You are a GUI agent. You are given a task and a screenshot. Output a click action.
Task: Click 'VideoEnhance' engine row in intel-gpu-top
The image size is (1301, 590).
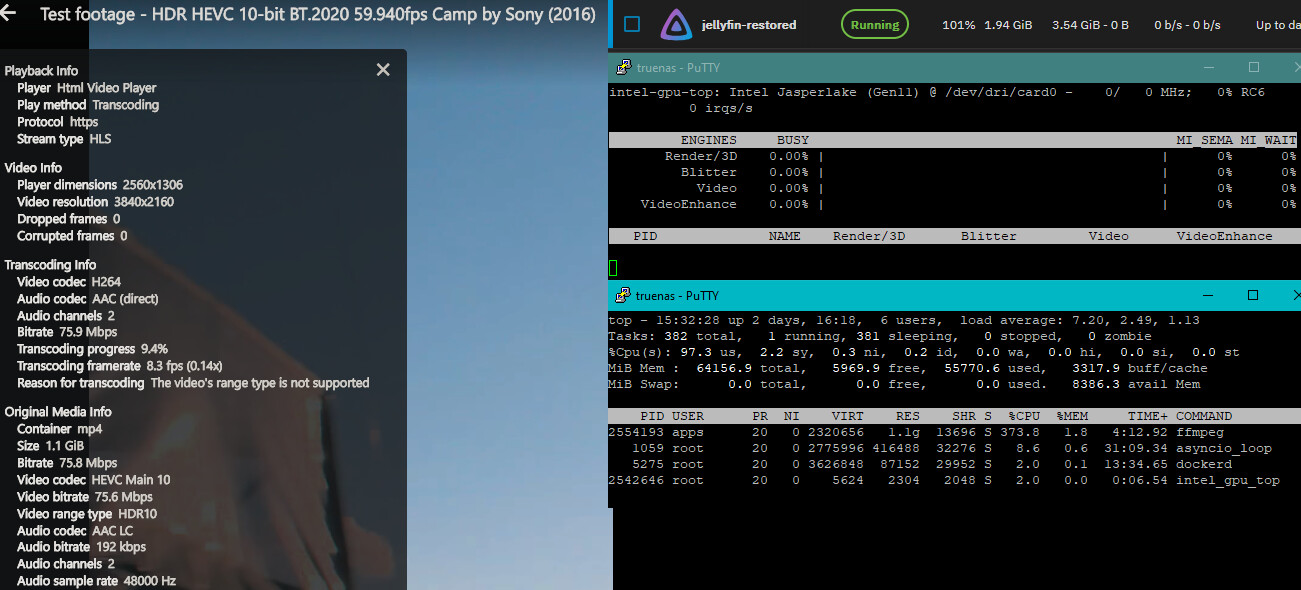click(x=952, y=204)
